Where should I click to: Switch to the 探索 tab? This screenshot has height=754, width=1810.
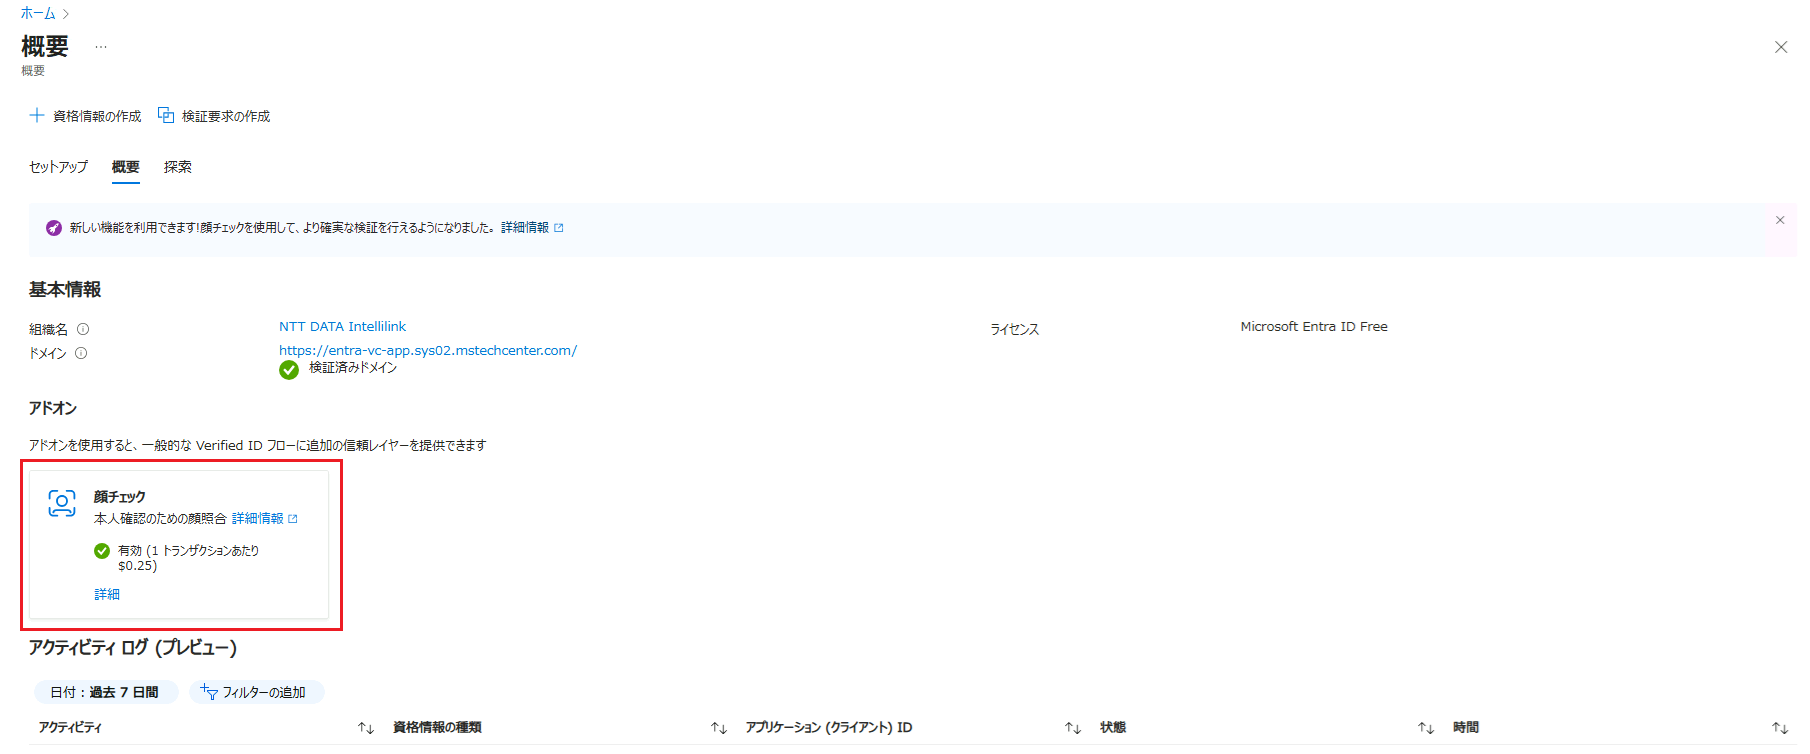pyautogui.click(x=178, y=167)
